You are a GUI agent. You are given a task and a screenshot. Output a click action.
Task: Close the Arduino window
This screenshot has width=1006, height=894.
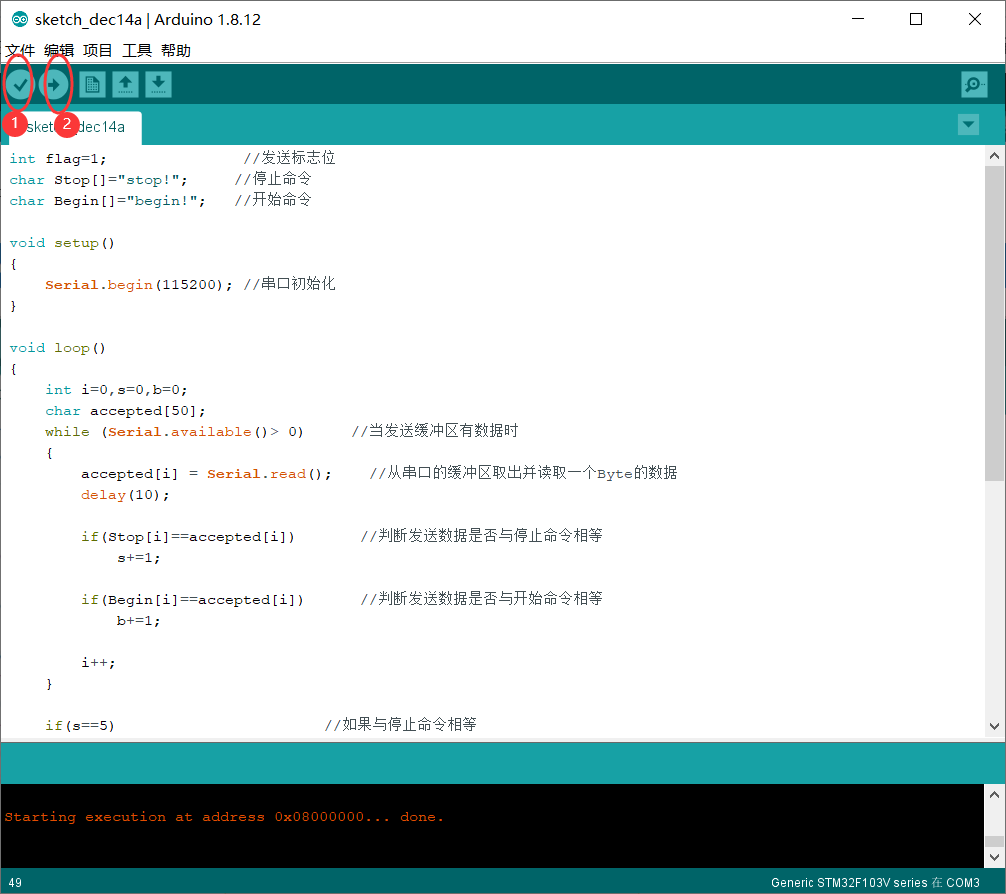[x=975, y=19]
